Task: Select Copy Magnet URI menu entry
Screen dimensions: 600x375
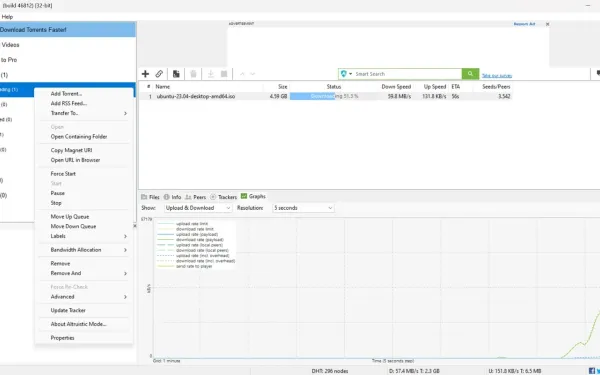Action: [72, 150]
